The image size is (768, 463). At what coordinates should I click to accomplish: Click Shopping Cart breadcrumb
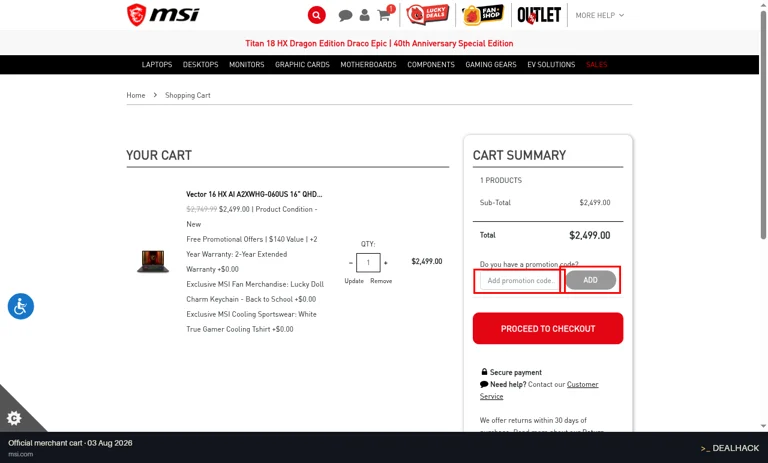[x=188, y=95]
